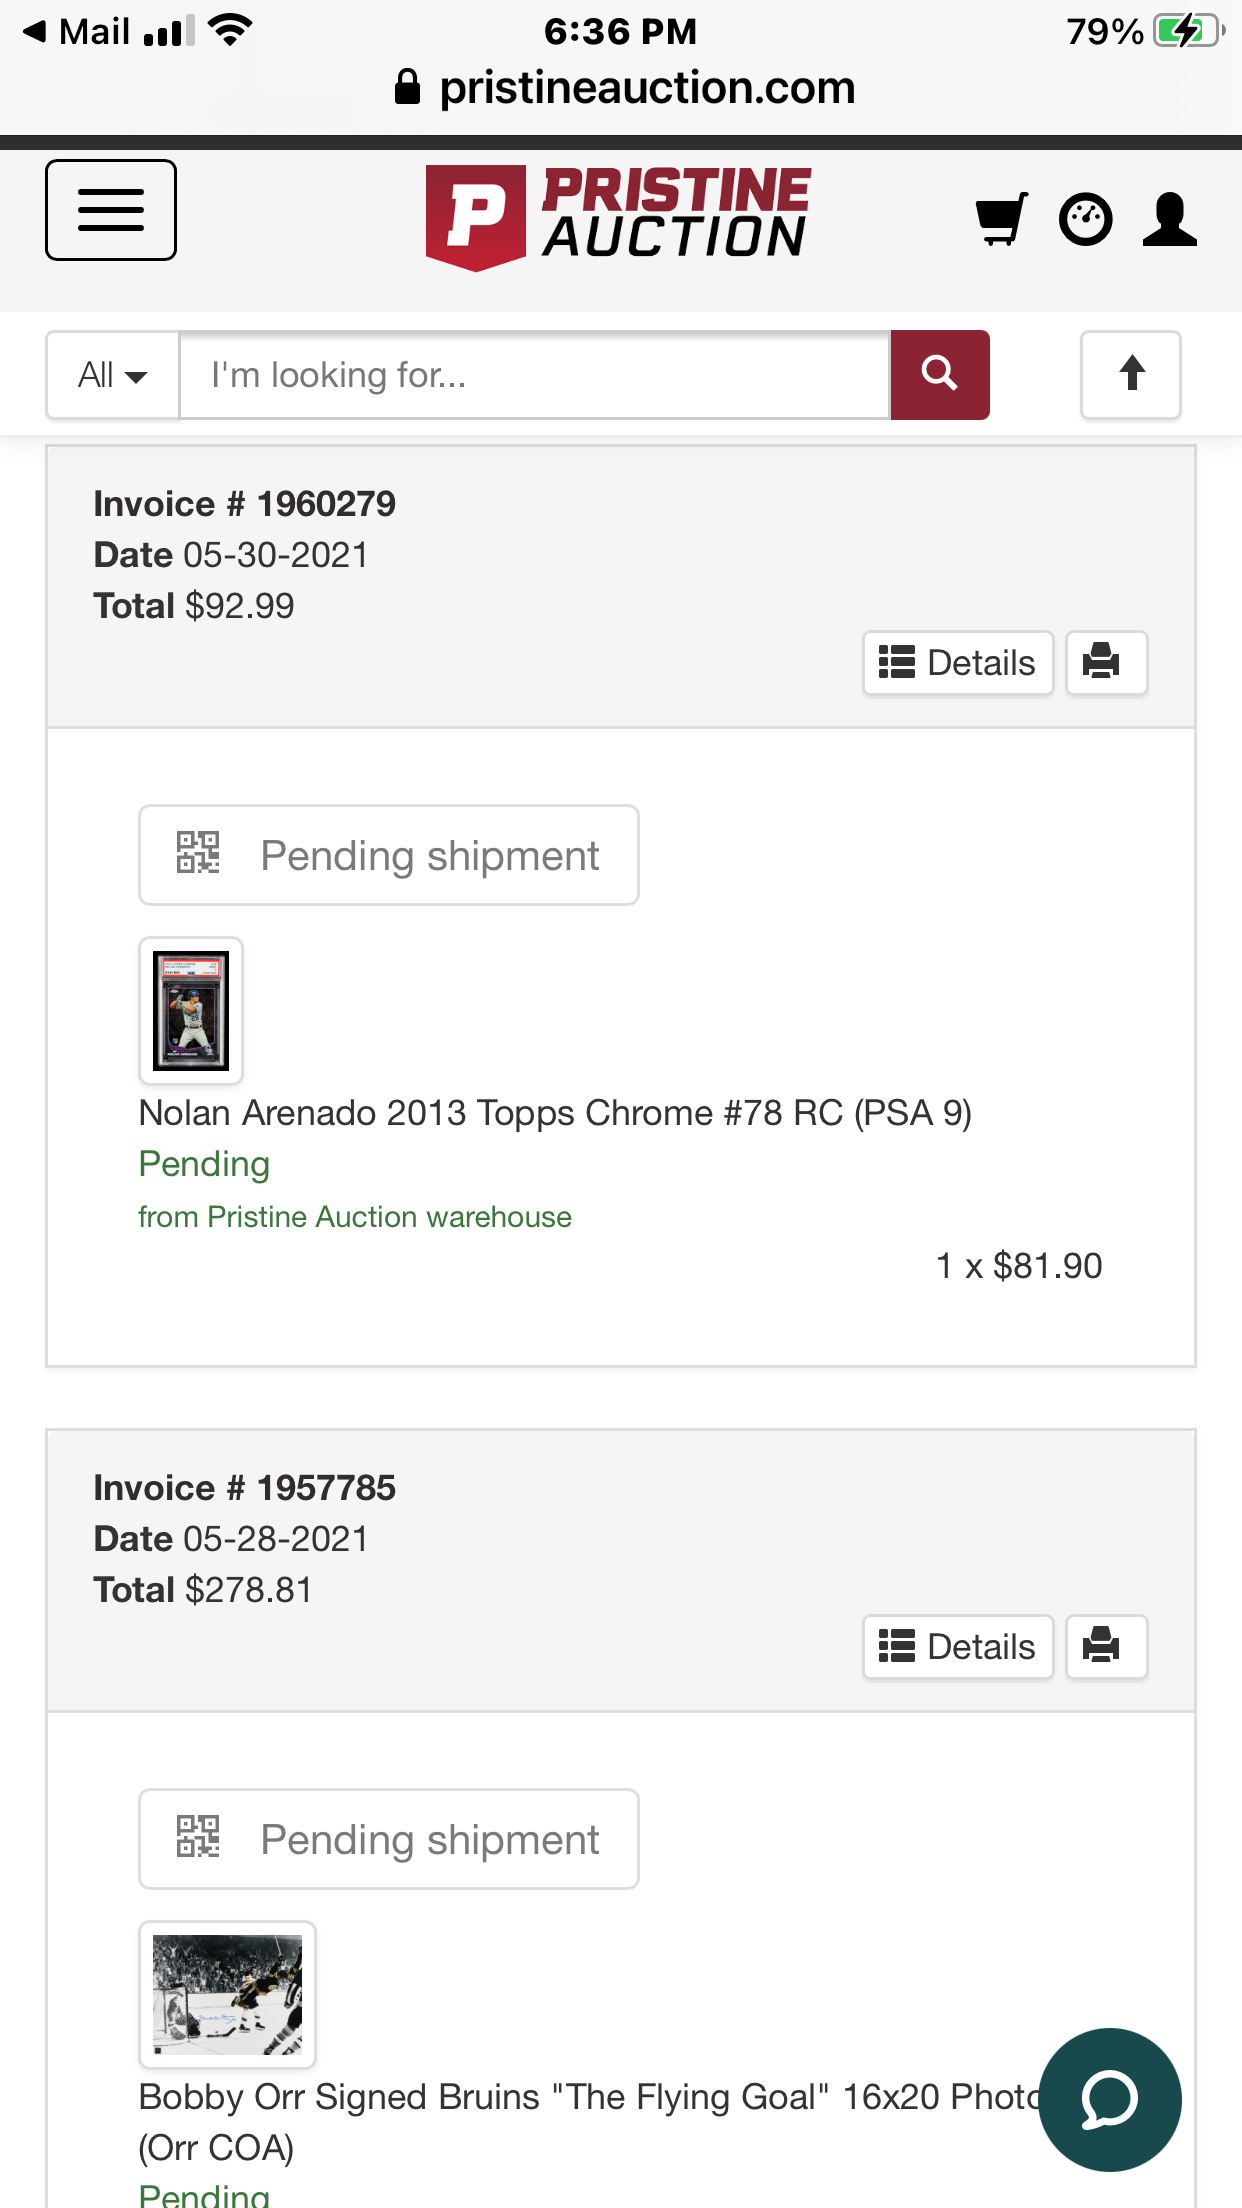The height and width of the screenshot is (2208, 1242).
Task: Click the search magnifier button
Action: coord(939,374)
